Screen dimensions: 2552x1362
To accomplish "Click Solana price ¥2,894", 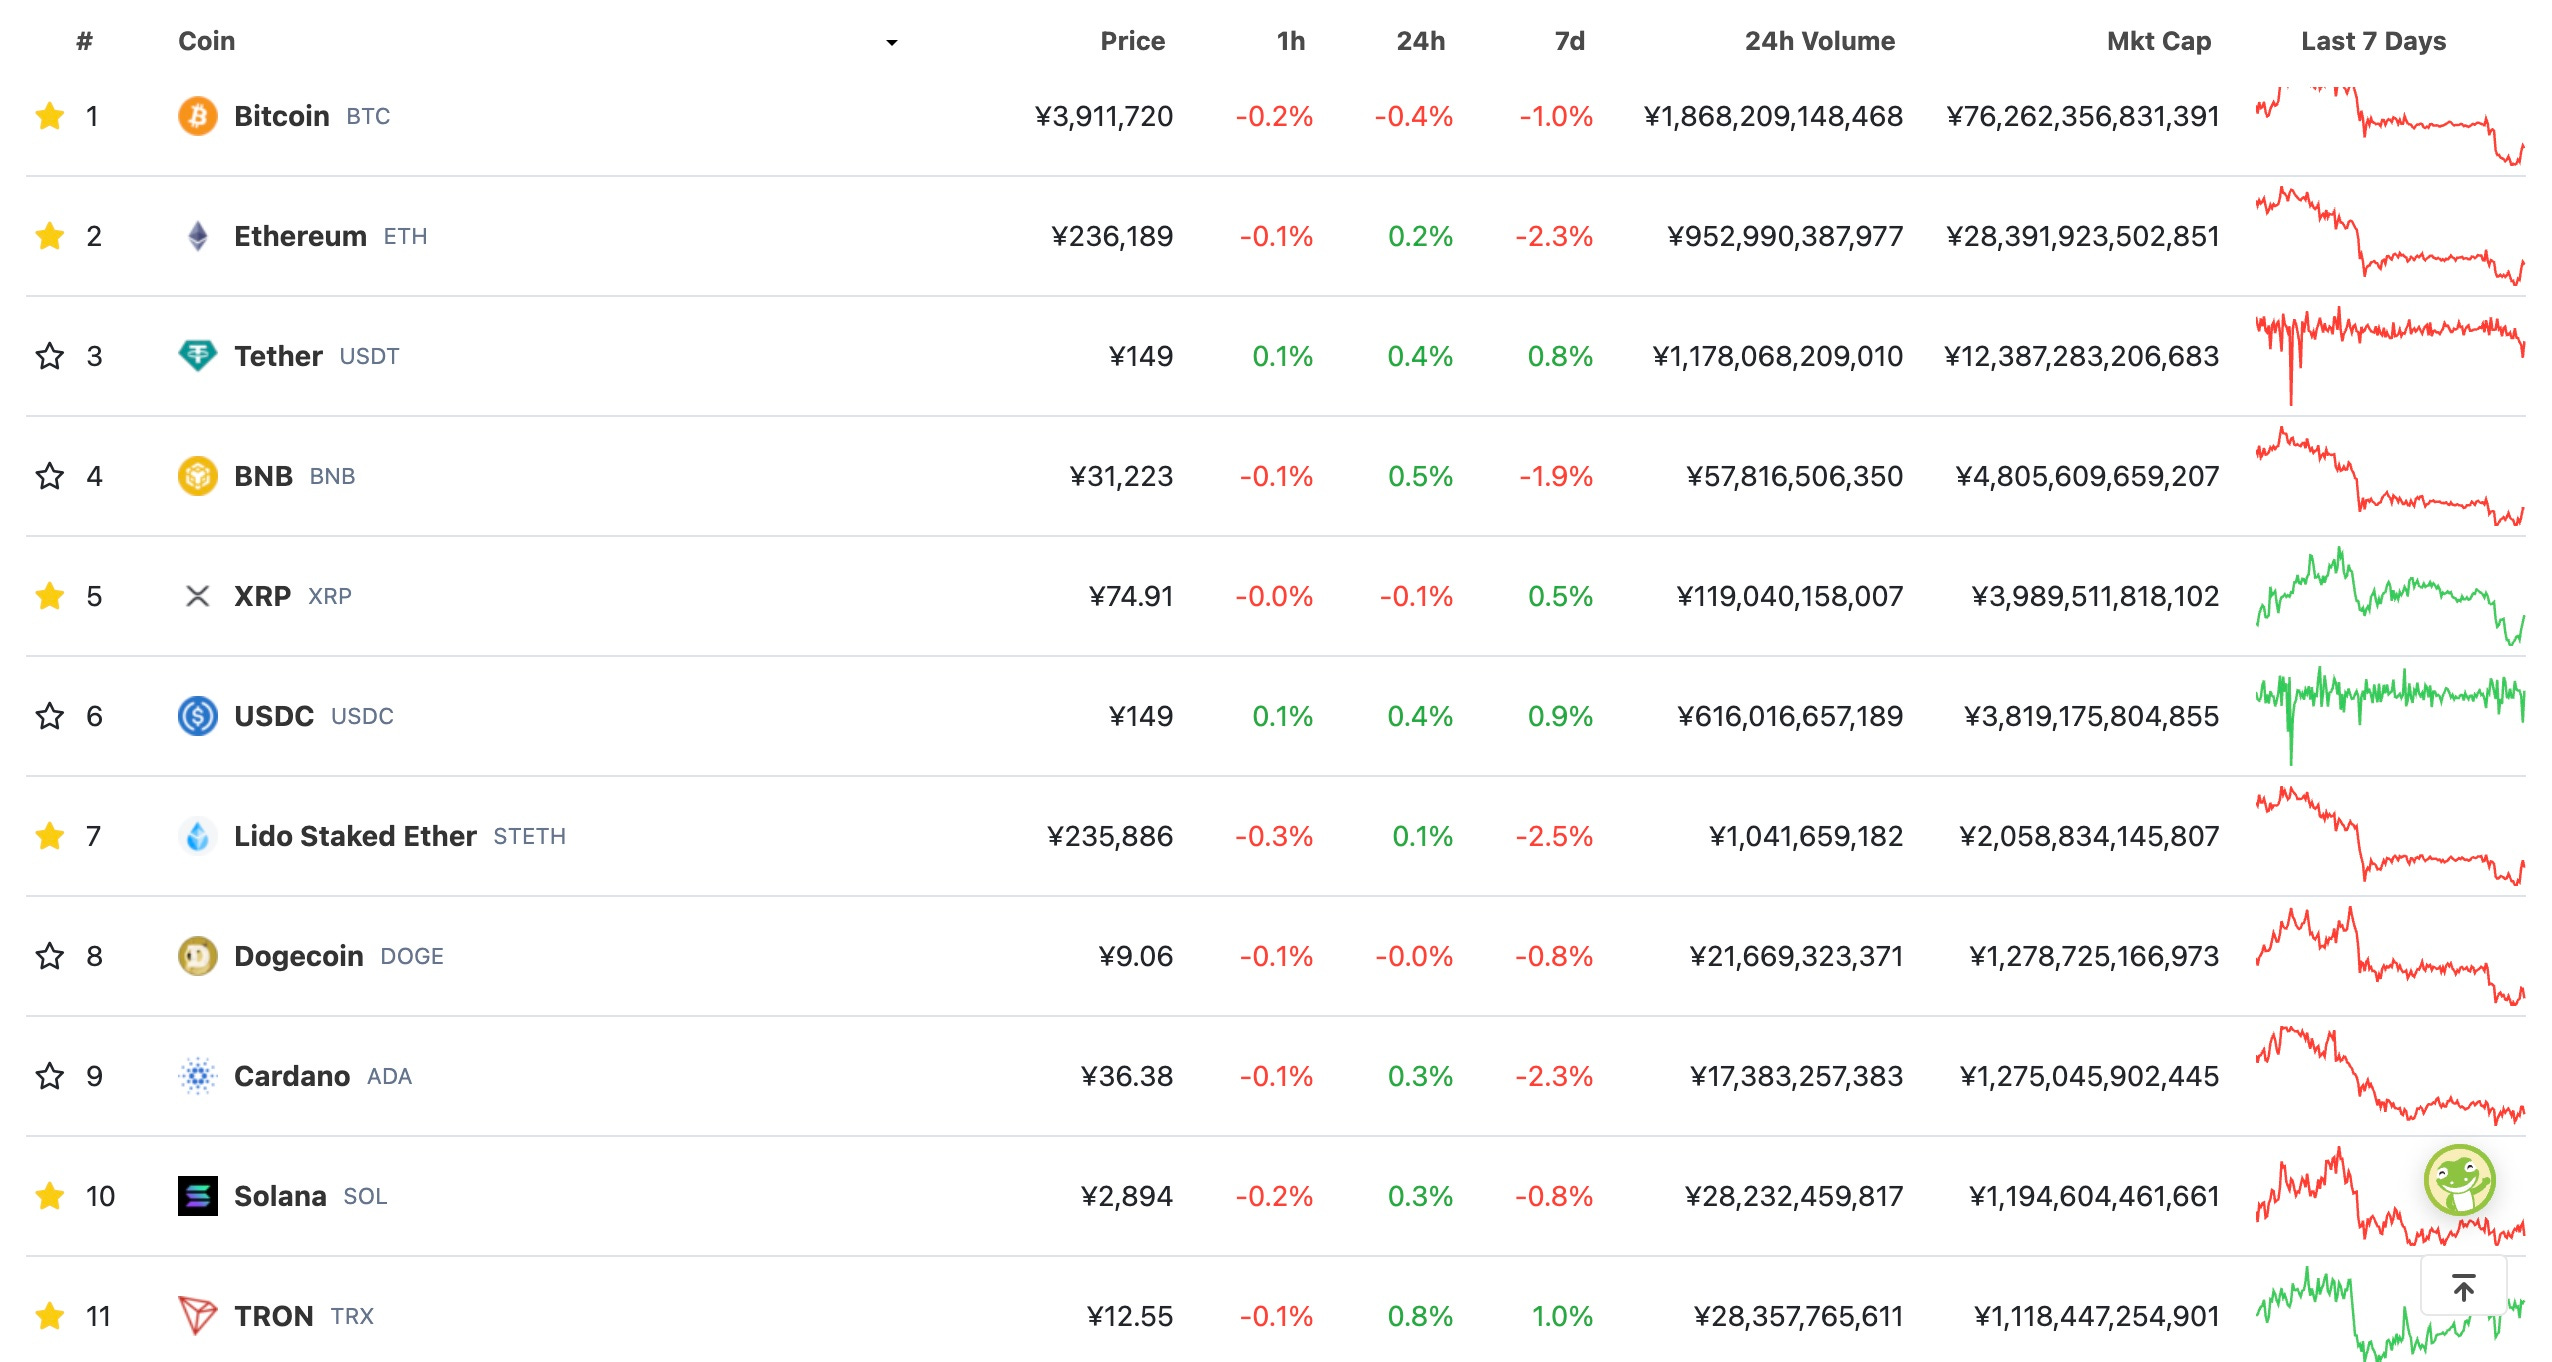I will pos(1127,1196).
